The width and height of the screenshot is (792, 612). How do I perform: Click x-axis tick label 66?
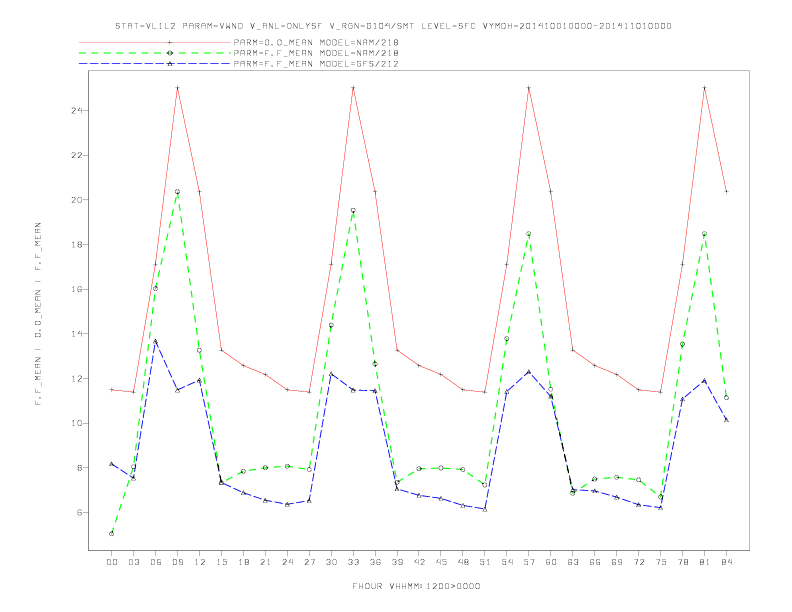click(595, 562)
